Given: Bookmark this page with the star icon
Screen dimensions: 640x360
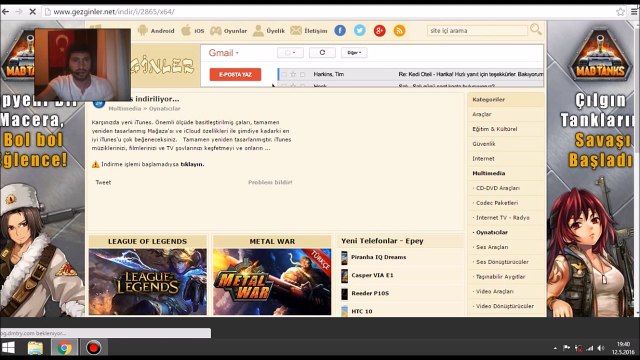Looking at the screenshot, I should point(620,12).
